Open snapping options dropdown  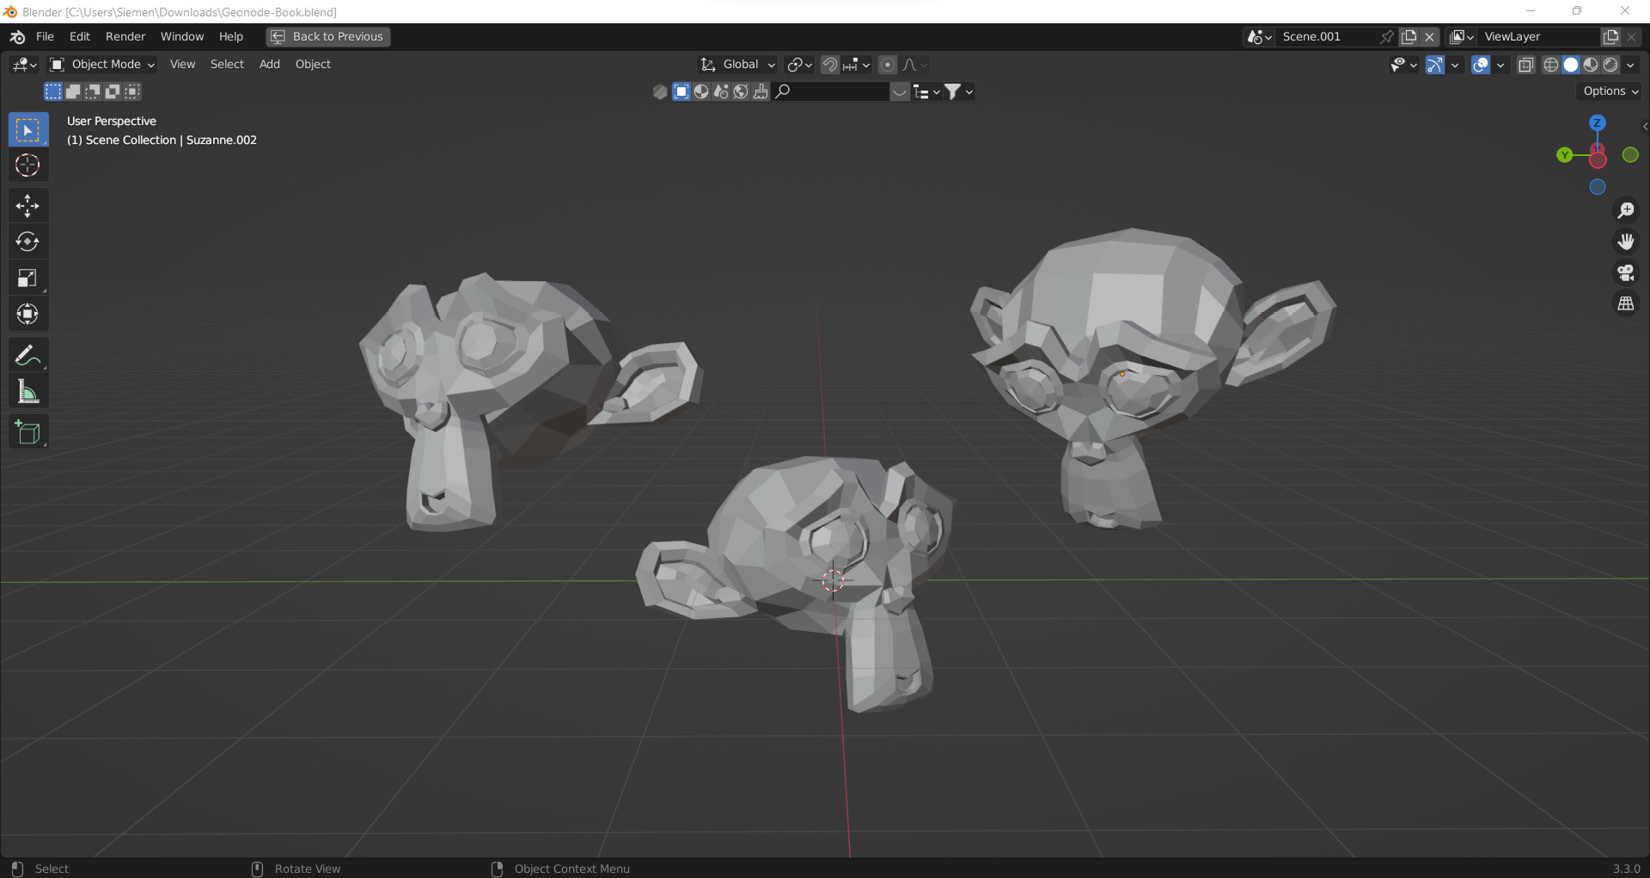857,64
